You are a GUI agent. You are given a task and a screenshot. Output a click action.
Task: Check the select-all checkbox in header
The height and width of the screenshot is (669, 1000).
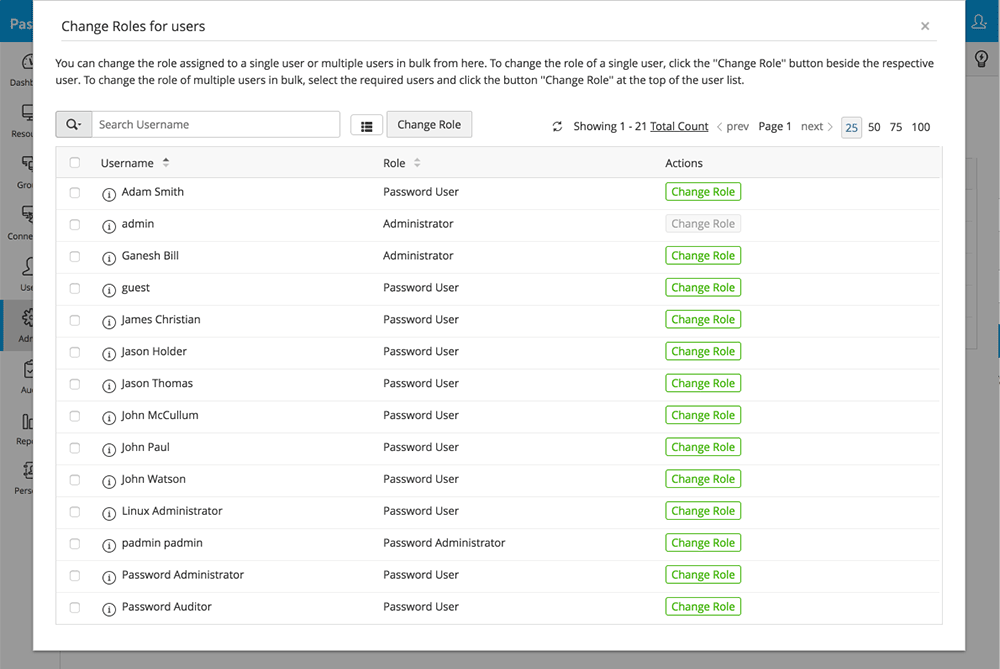[x=75, y=163]
